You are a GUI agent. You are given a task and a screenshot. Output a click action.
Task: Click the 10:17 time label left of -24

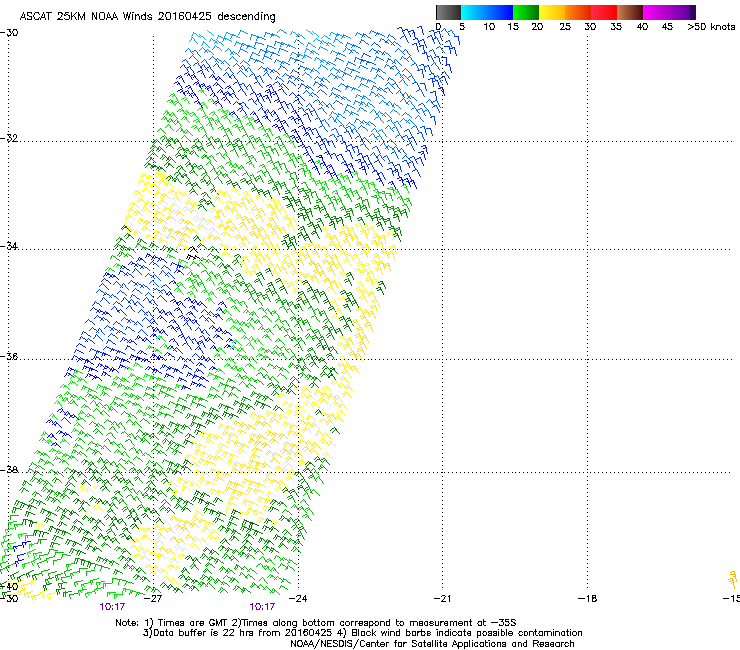(262, 607)
